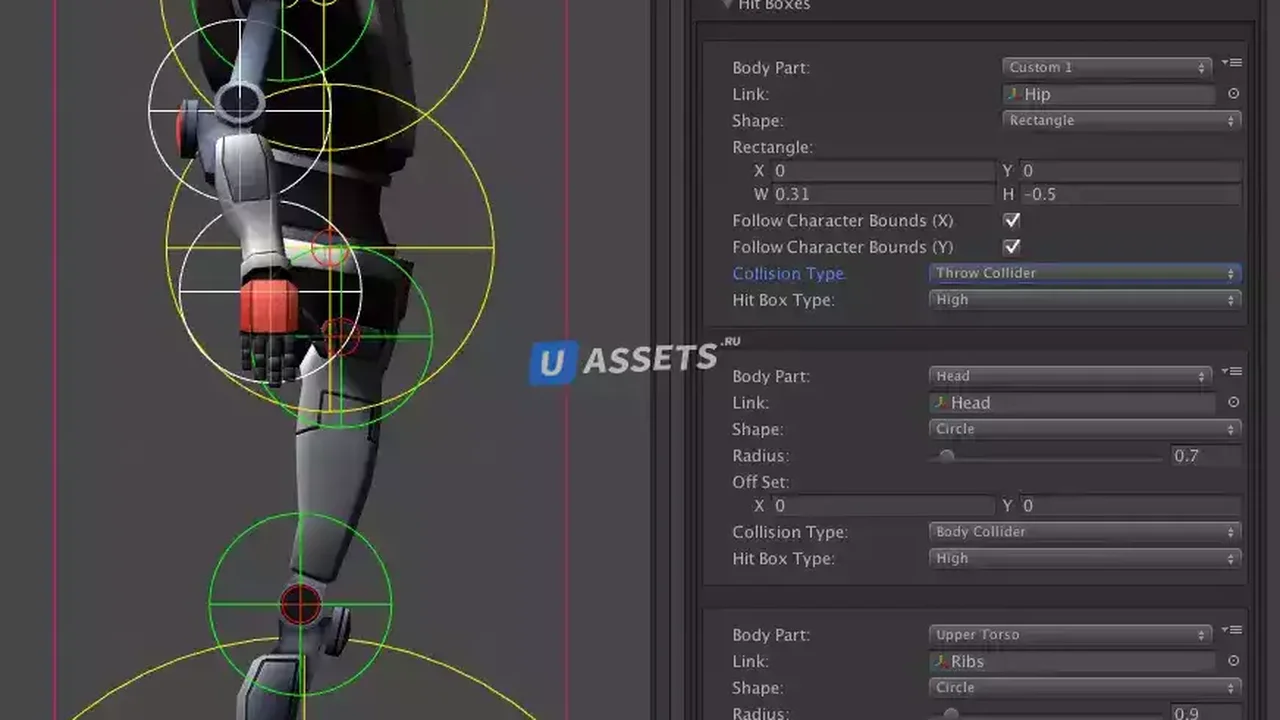
Task: Click the Off Set label
Action: pos(760,482)
